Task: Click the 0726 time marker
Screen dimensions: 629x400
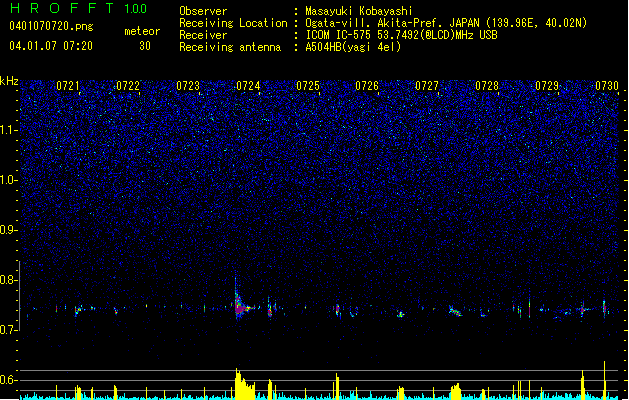Action: coord(367,86)
